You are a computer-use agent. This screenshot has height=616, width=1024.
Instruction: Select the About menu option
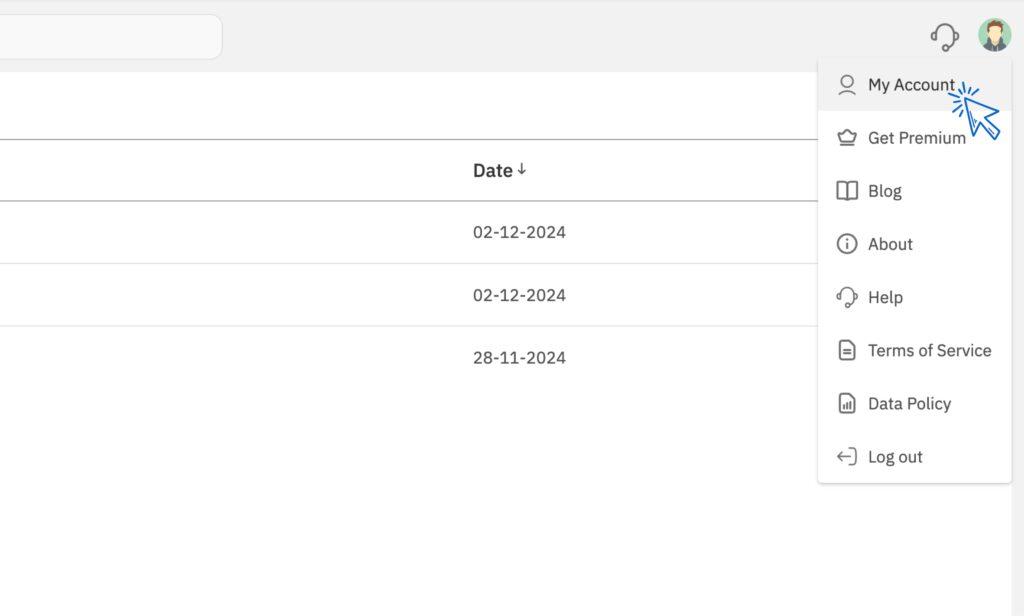[x=890, y=244]
